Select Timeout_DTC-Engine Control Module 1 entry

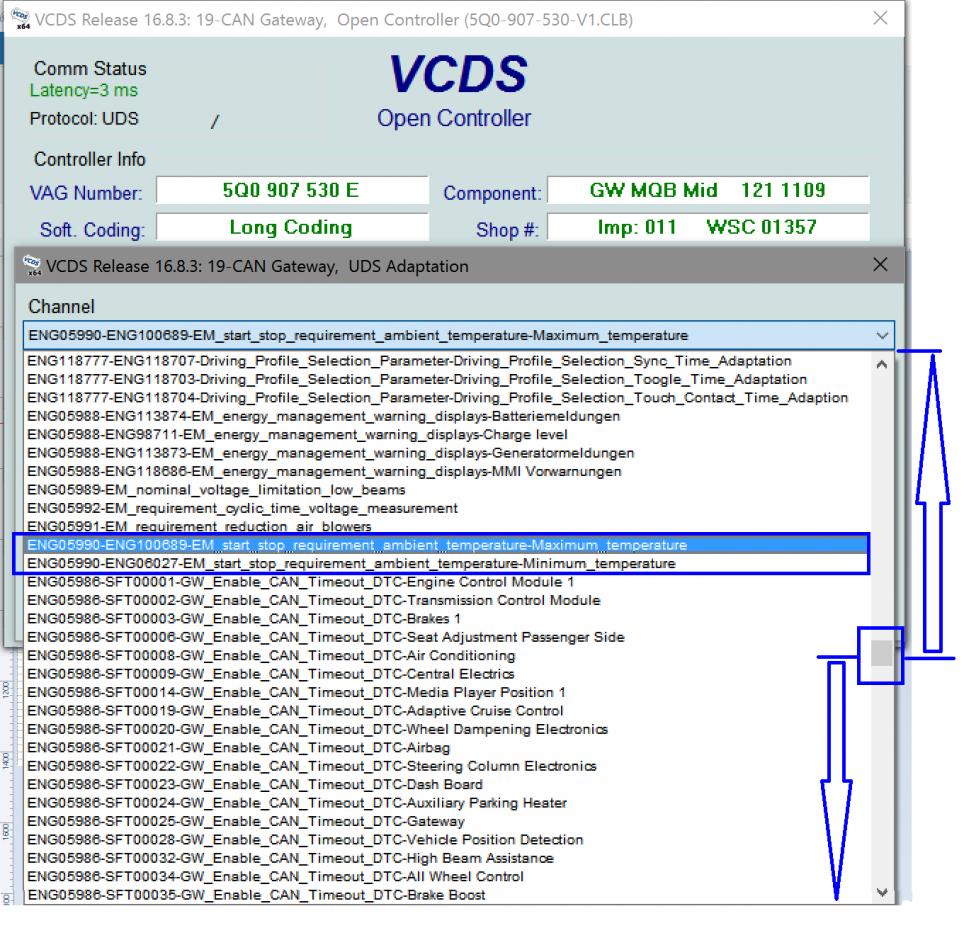(448, 582)
